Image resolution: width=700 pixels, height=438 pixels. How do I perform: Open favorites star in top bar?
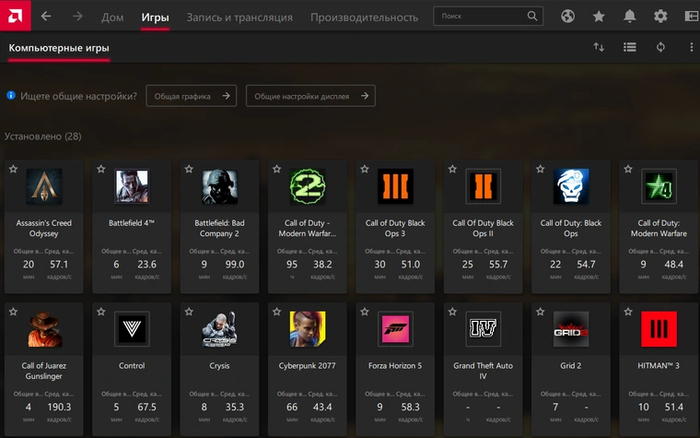(599, 17)
